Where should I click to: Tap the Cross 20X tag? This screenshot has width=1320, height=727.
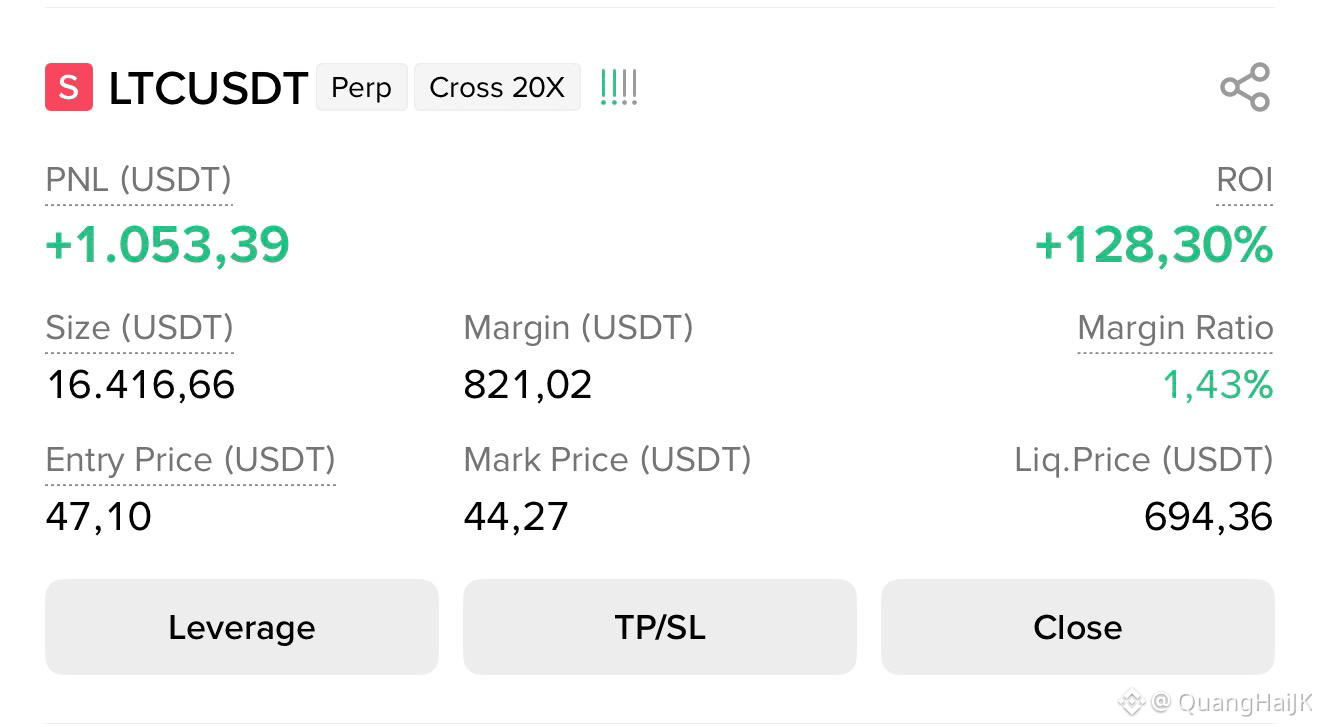point(497,87)
